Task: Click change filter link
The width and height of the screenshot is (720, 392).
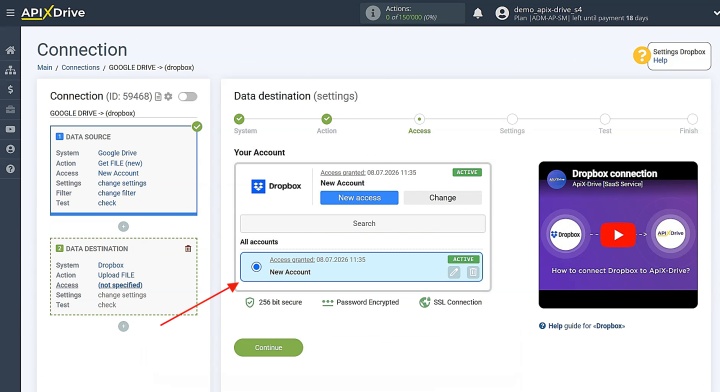Action: 117,193
